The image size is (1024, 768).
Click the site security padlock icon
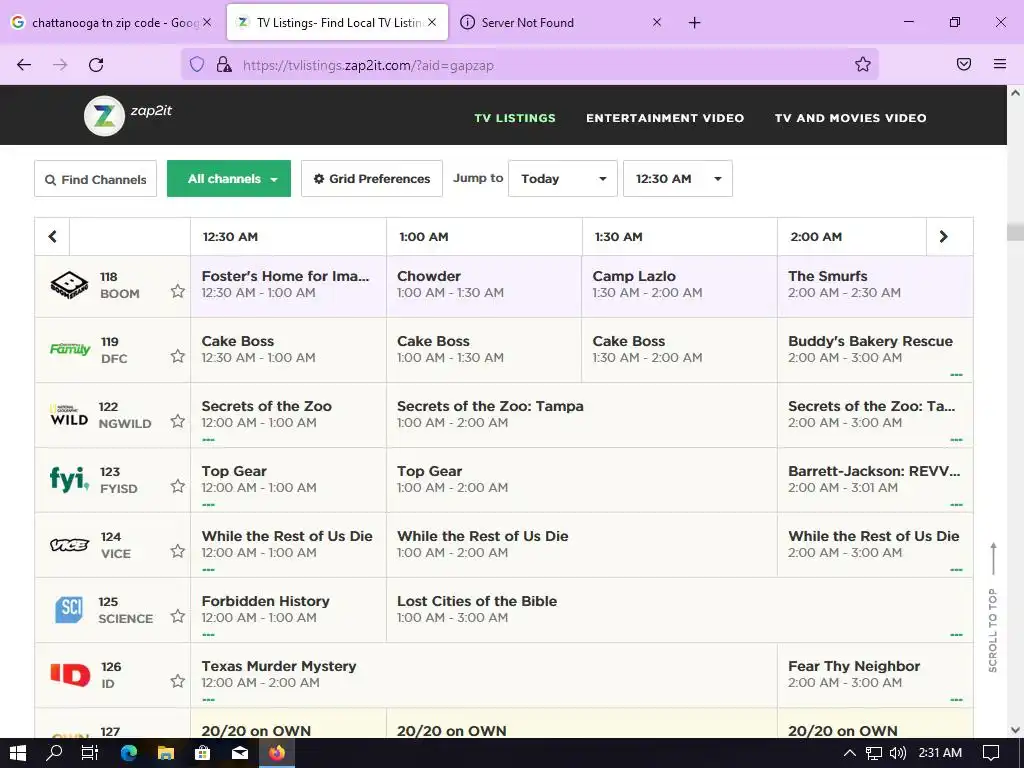(223, 64)
